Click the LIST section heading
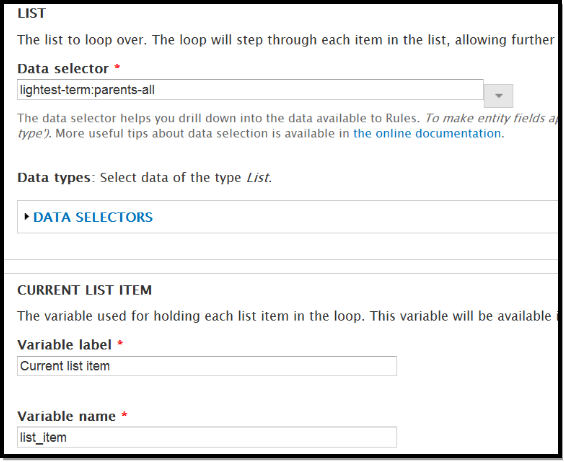The width and height of the screenshot is (564, 462). coord(32,13)
